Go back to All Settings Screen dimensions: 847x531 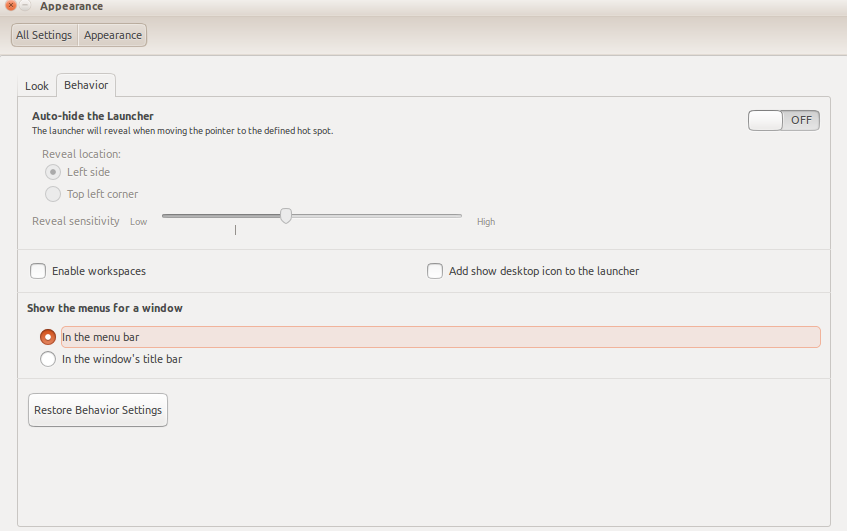pos(44,35)
